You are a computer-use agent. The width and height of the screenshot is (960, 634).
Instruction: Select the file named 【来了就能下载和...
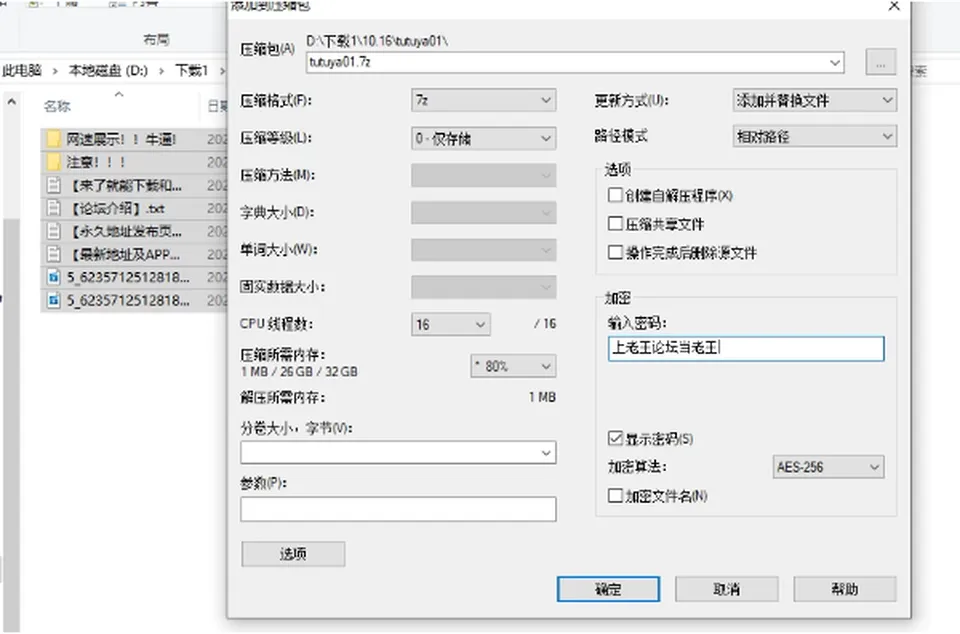[124, 185]
